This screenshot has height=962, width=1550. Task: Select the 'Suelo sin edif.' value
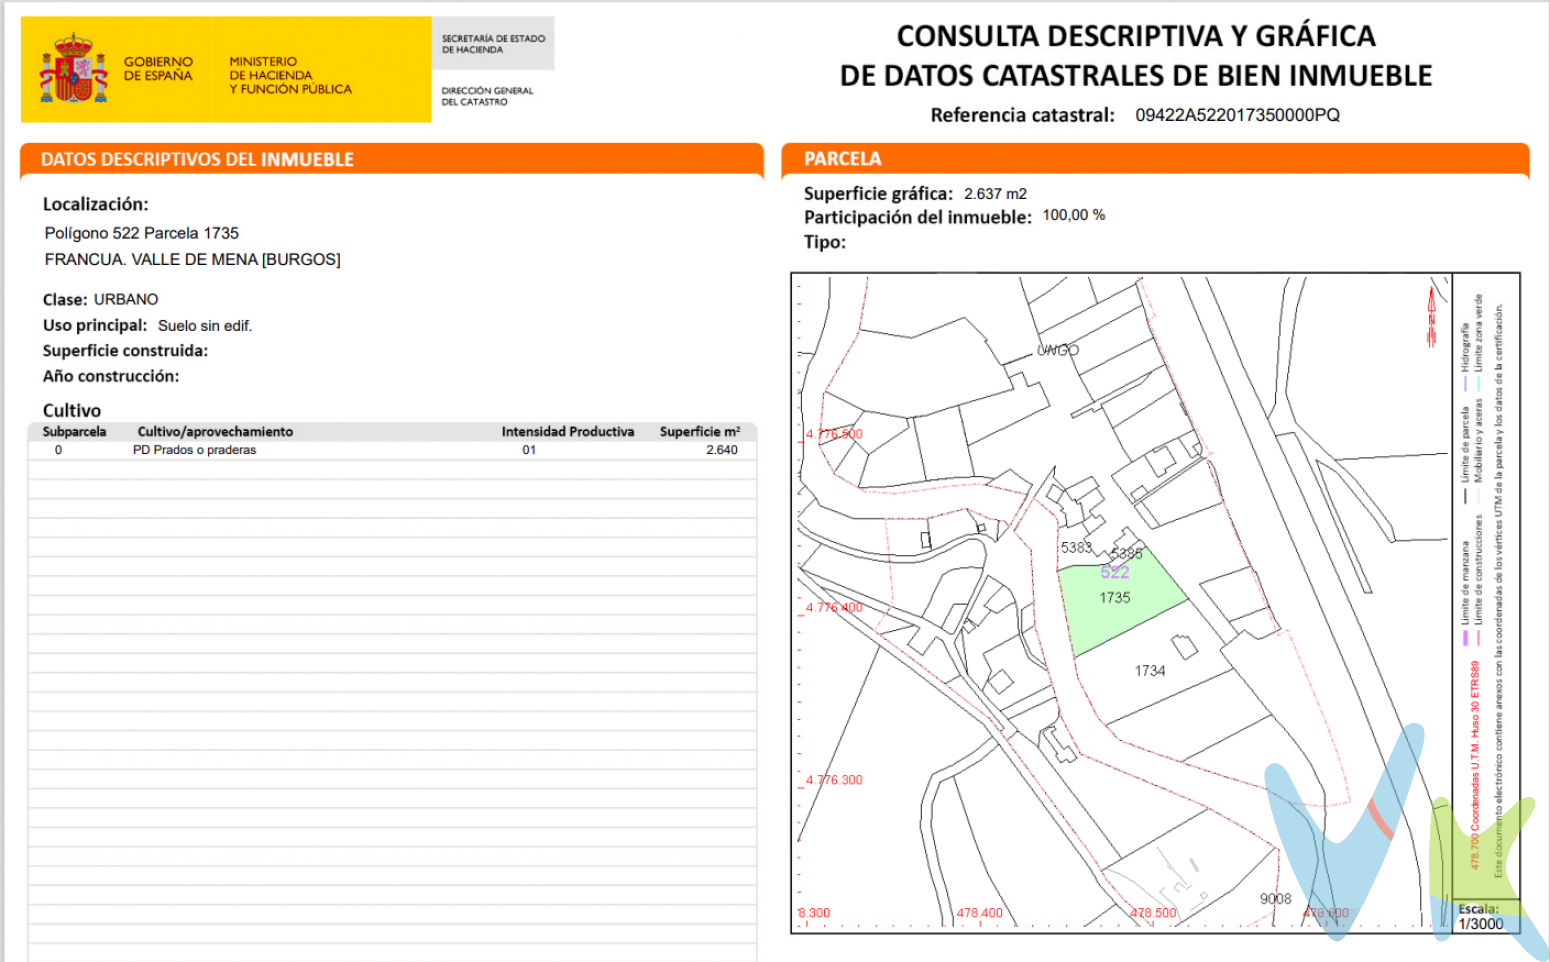pos(205,326)
